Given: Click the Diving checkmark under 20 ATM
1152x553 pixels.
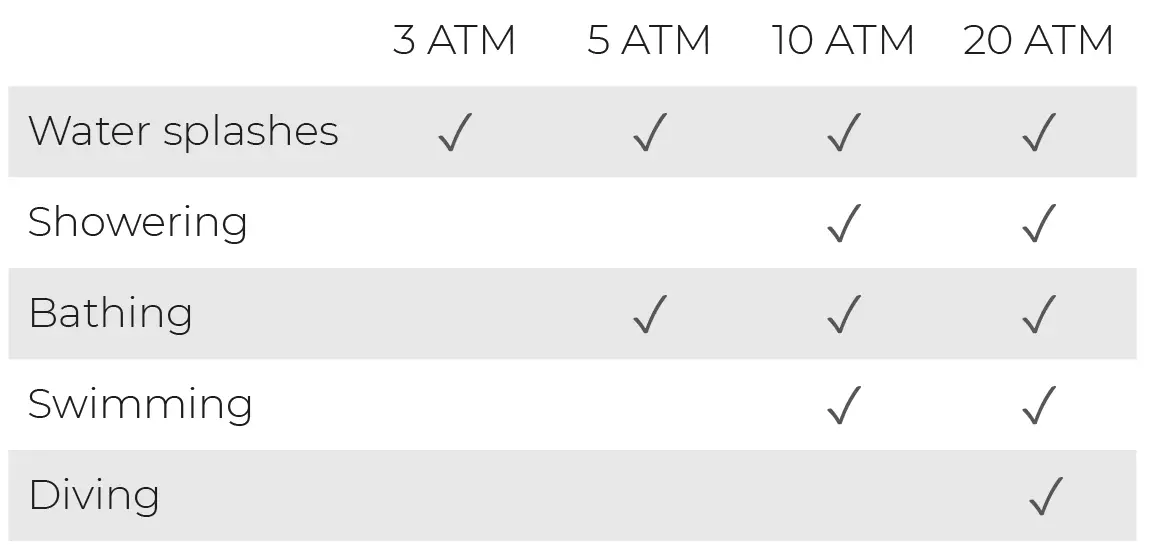Looking at the screenshot, I should tap(1044, 496).
